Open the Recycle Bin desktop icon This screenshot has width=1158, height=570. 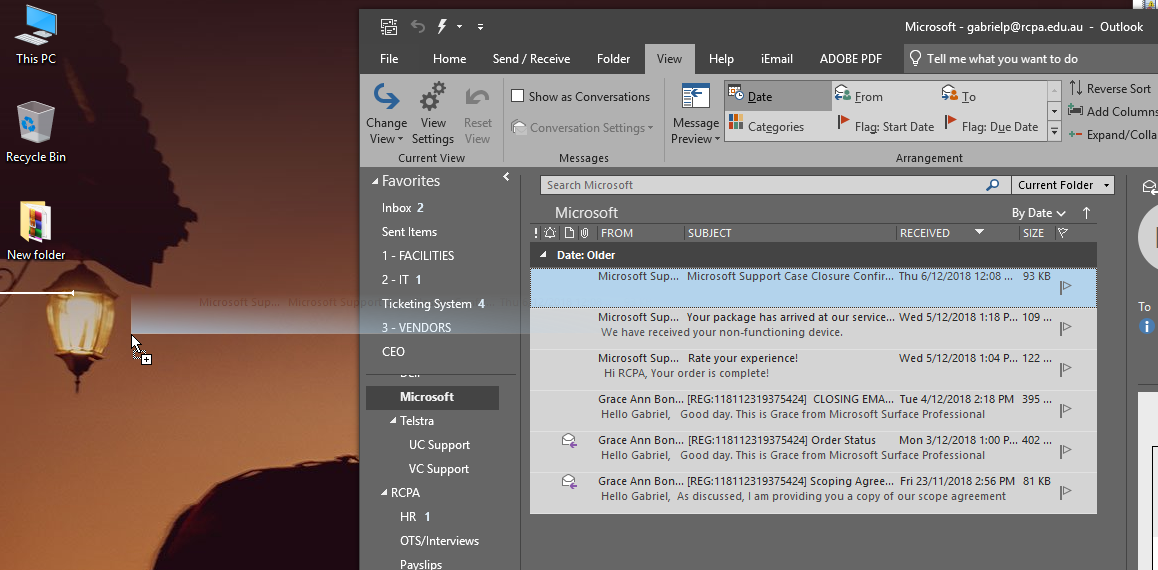click(x=35, y=133)
